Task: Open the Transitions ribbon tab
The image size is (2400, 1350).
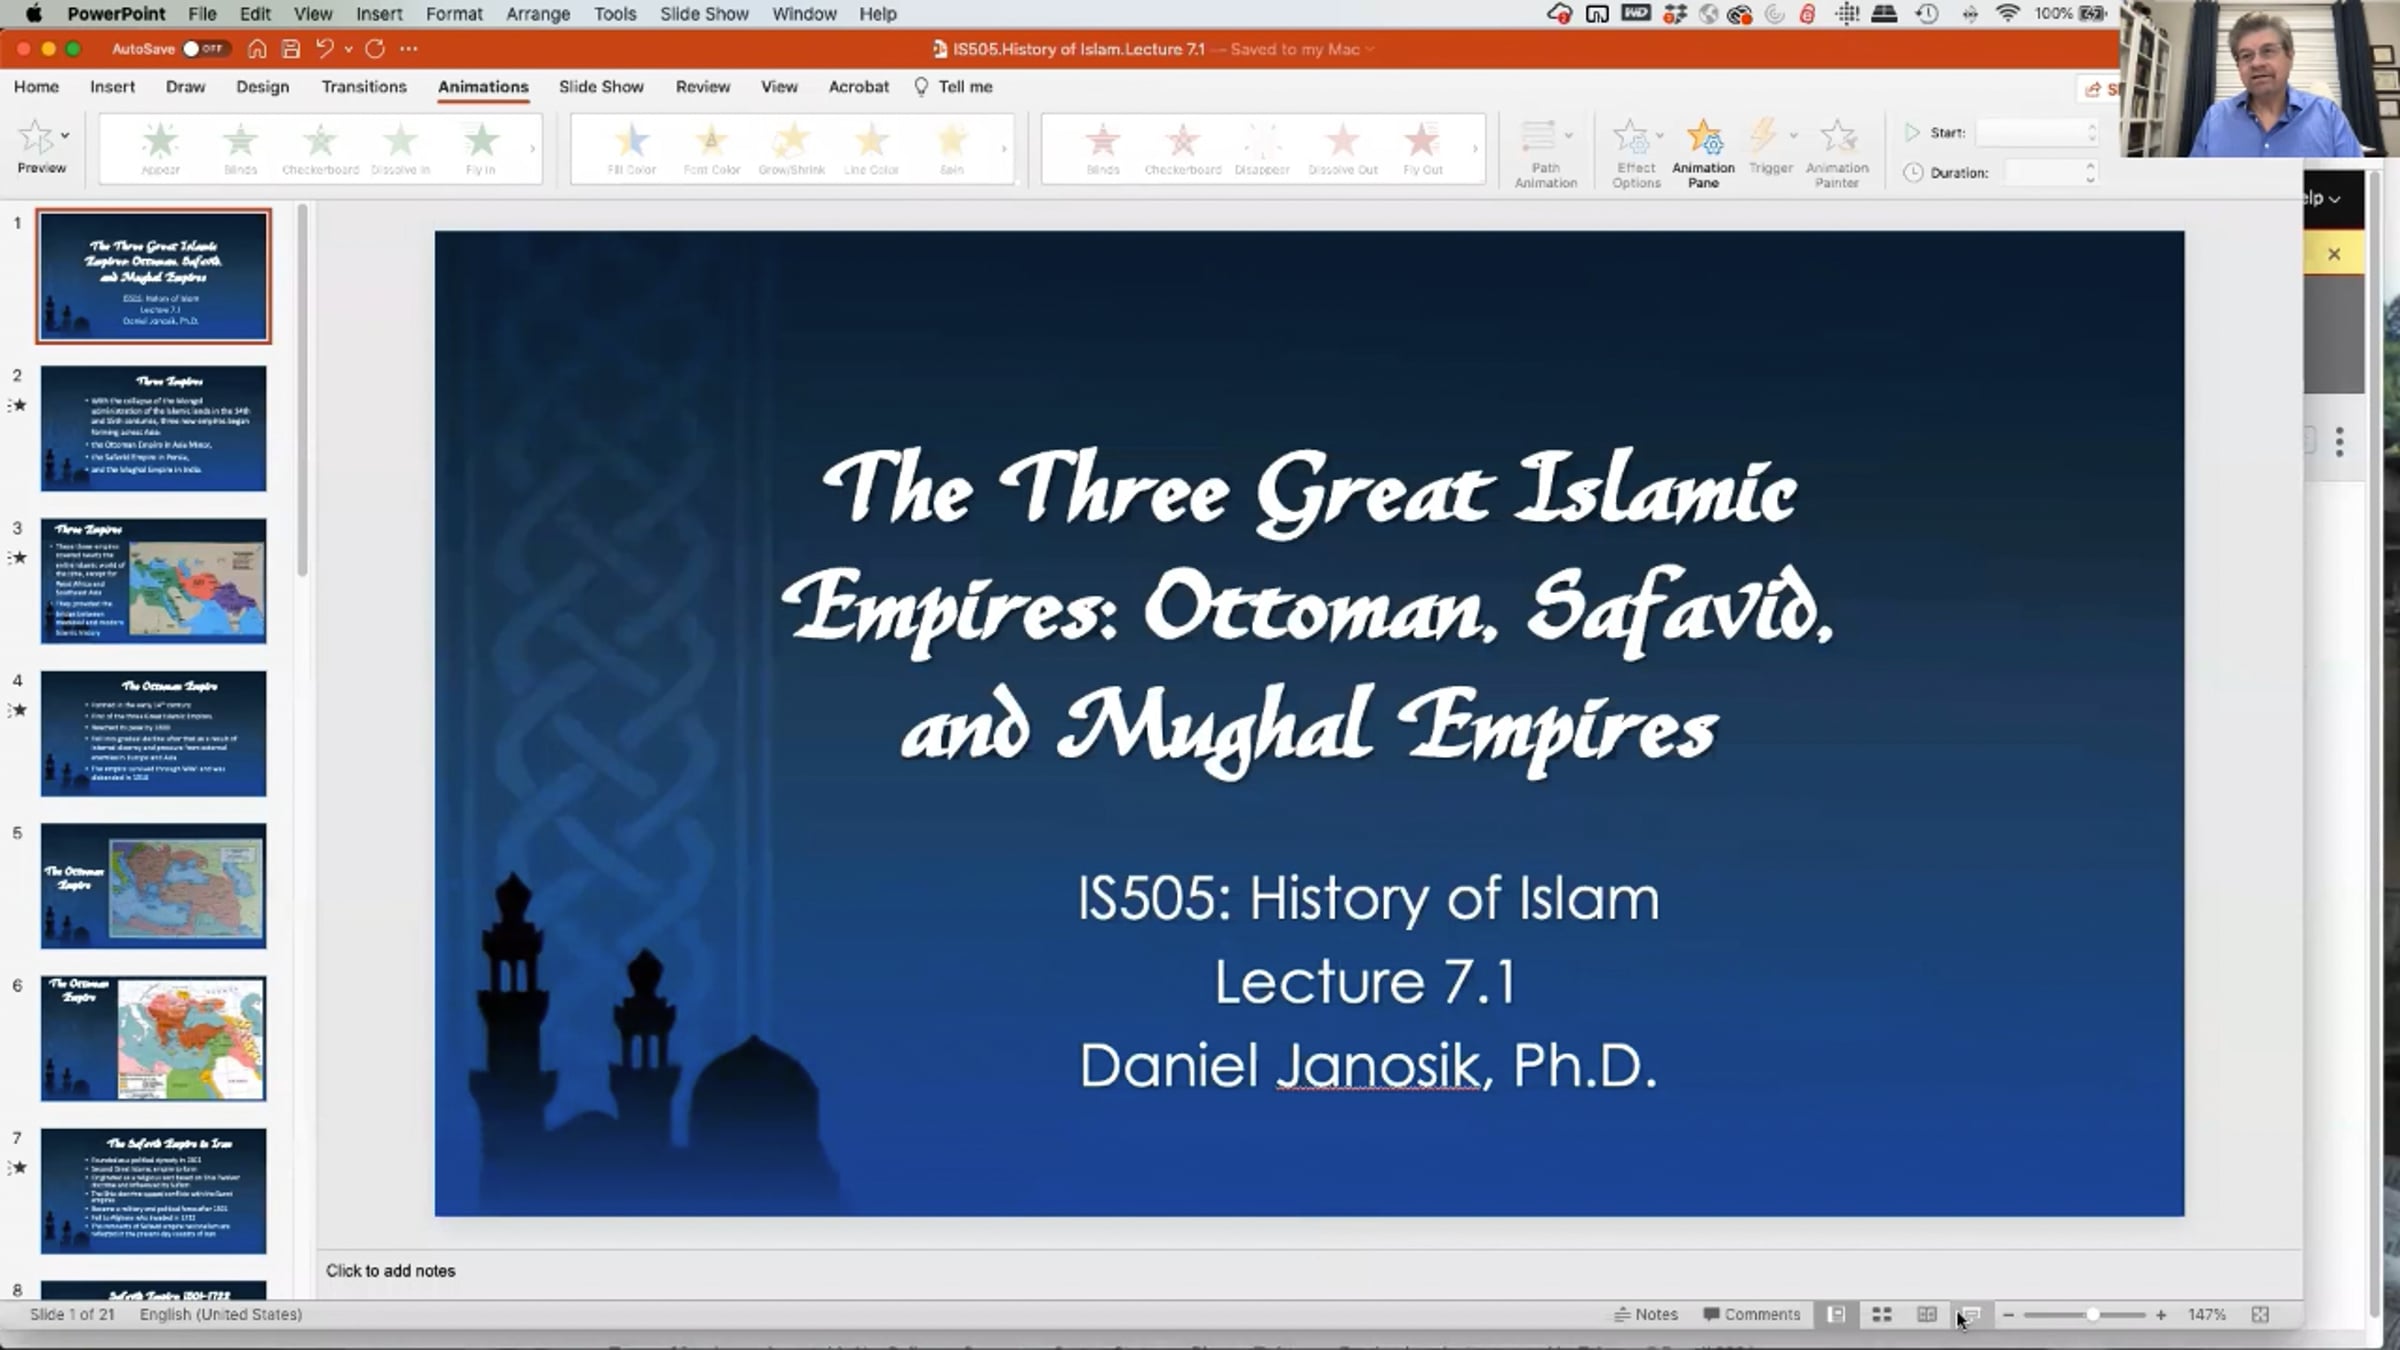Action: pyautogui.click(x=364, y=87)
